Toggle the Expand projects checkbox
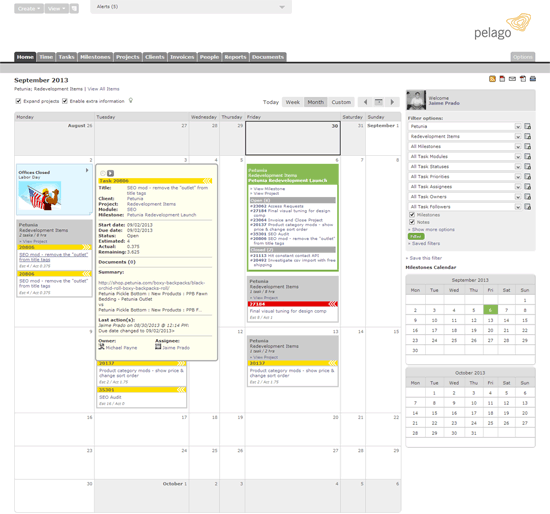 tap(18, 101)
